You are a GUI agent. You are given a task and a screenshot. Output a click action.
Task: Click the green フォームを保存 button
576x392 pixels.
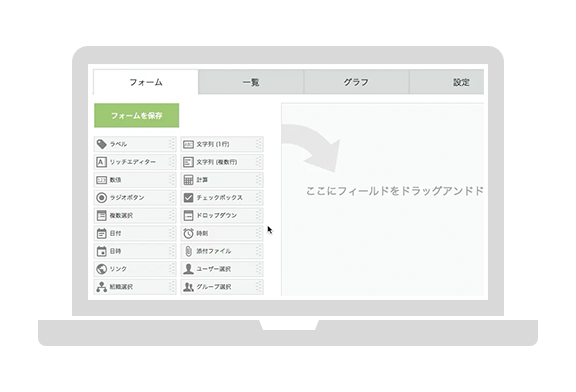[x=137, y=115]
